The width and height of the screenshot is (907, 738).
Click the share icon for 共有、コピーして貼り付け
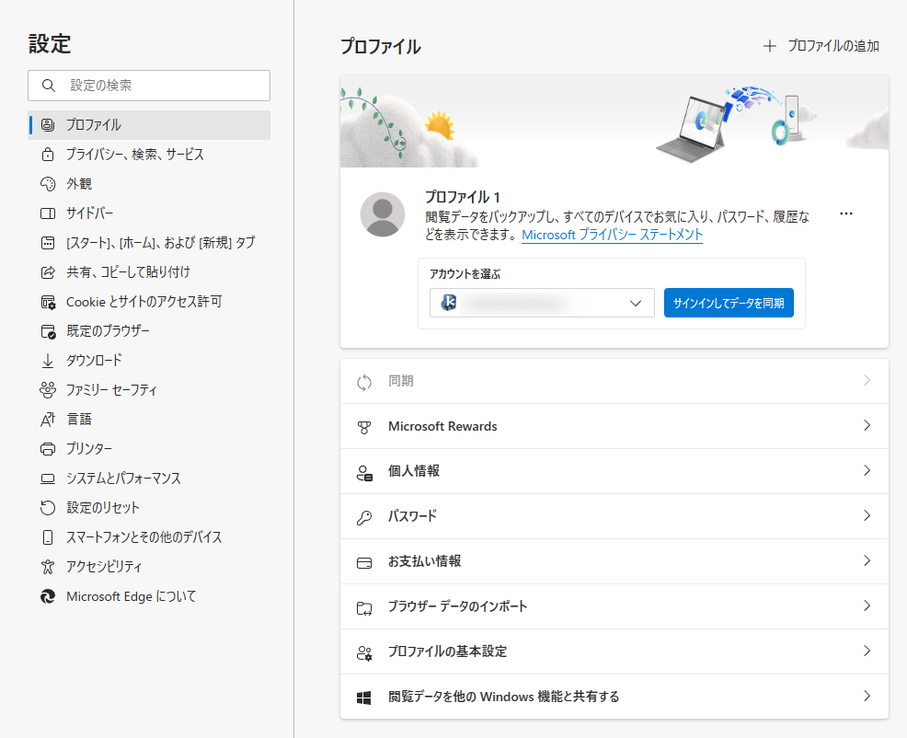point(47,272)
